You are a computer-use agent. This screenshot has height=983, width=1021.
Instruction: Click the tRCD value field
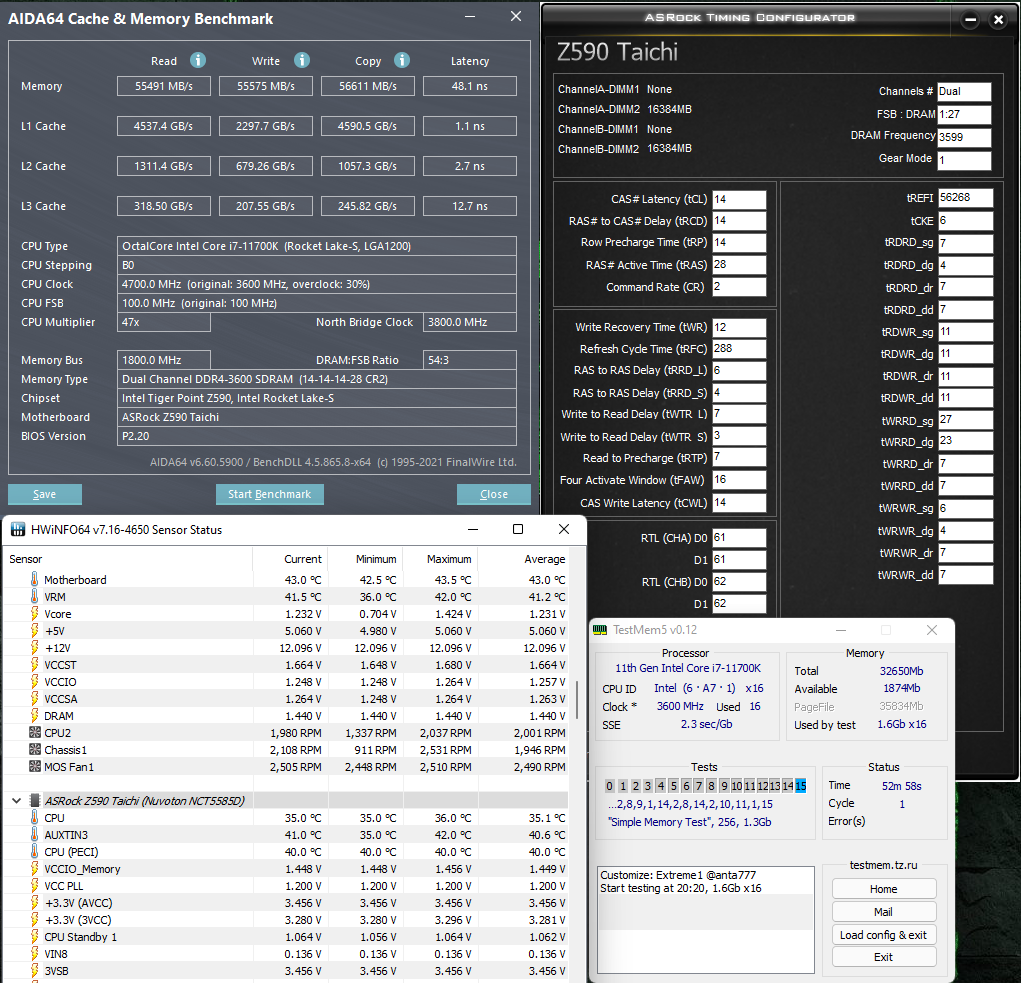click(739, 221)
